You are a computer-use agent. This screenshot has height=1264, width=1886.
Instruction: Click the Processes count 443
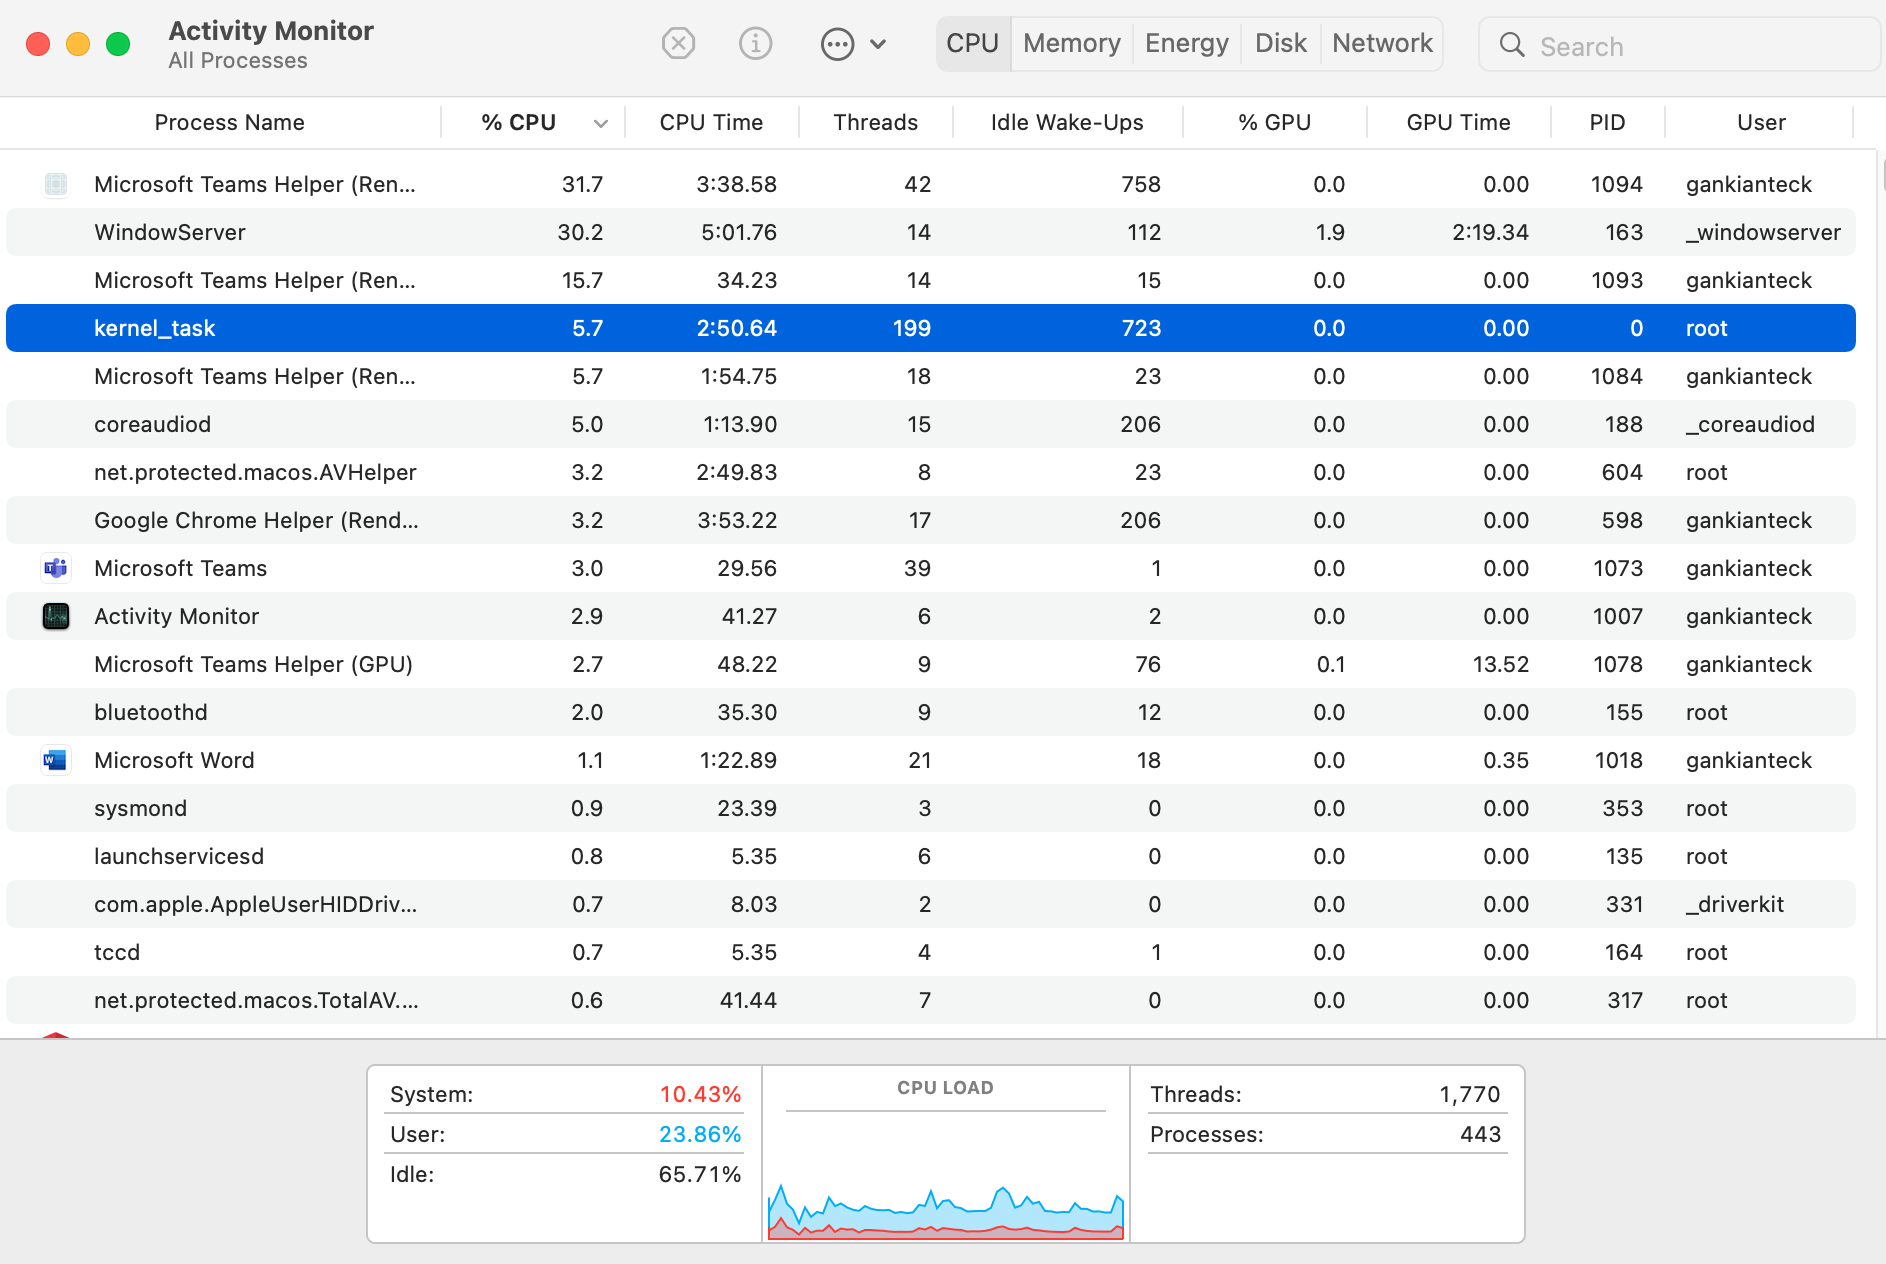coord(1481,1134)
